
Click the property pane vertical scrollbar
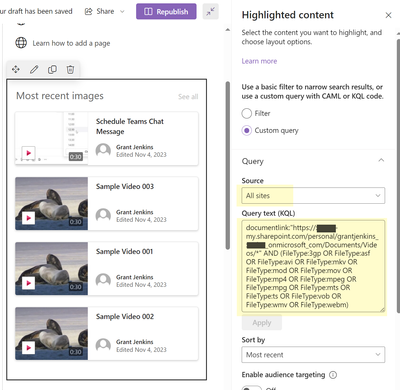point(398,175)
